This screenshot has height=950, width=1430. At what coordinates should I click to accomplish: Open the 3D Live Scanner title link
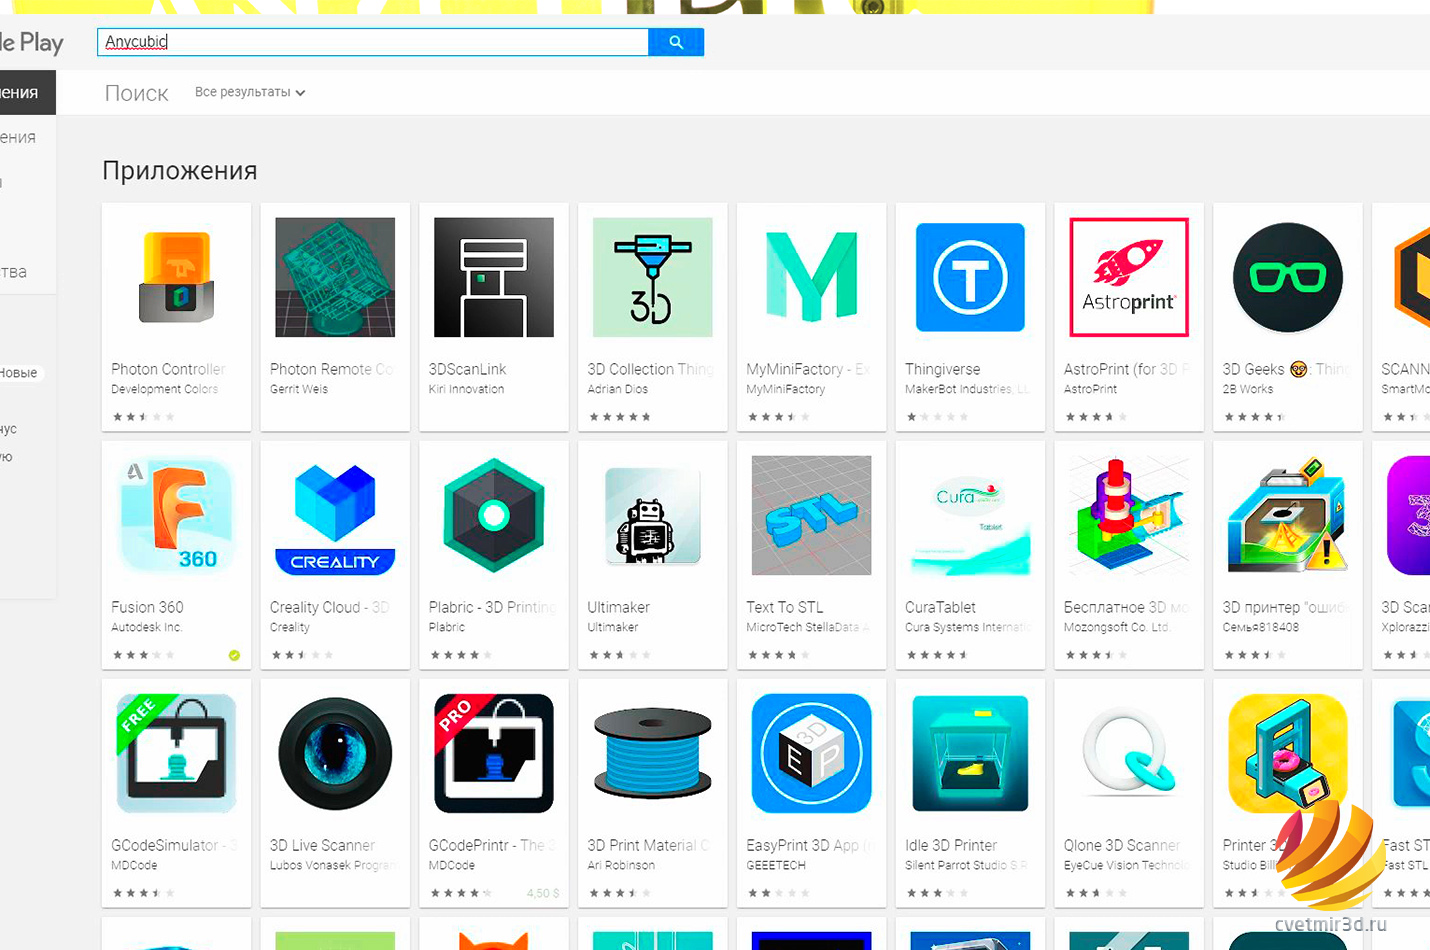tap(322, 845)
